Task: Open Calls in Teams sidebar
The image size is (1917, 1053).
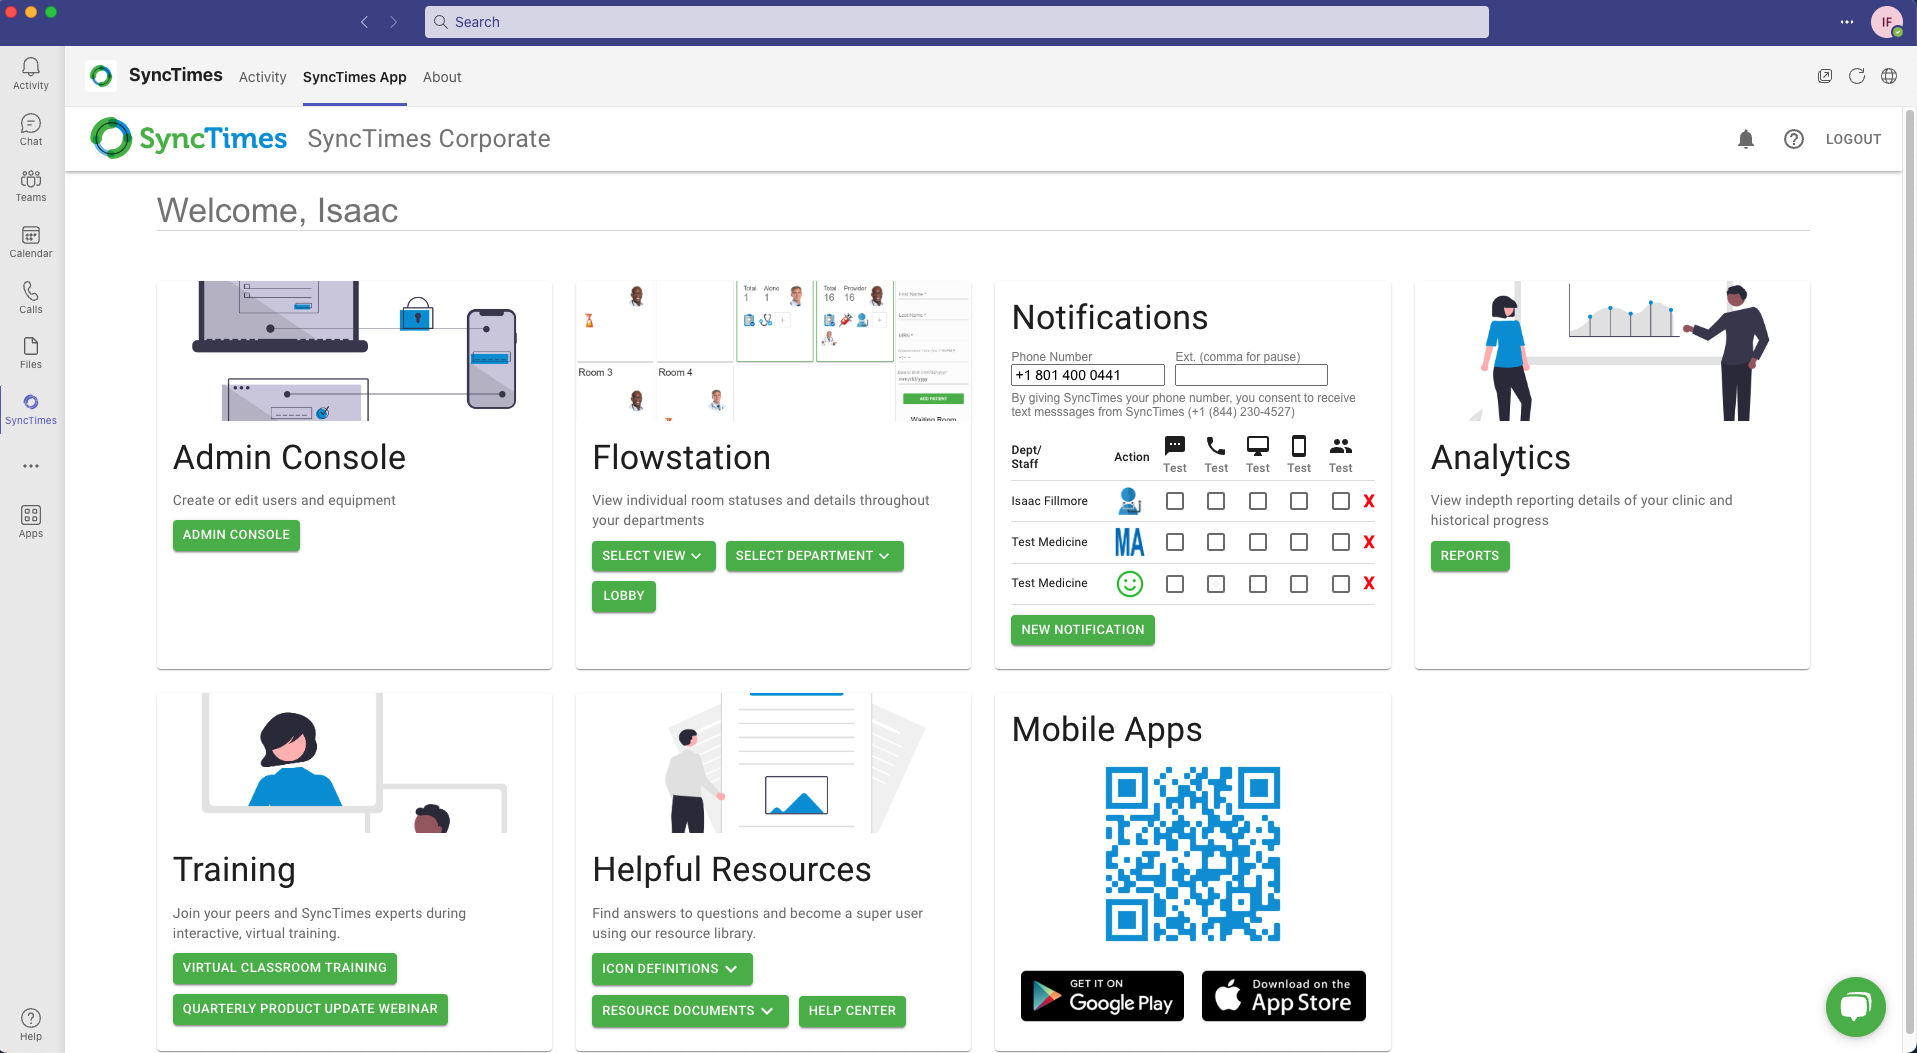Action: tap(31, 297)
